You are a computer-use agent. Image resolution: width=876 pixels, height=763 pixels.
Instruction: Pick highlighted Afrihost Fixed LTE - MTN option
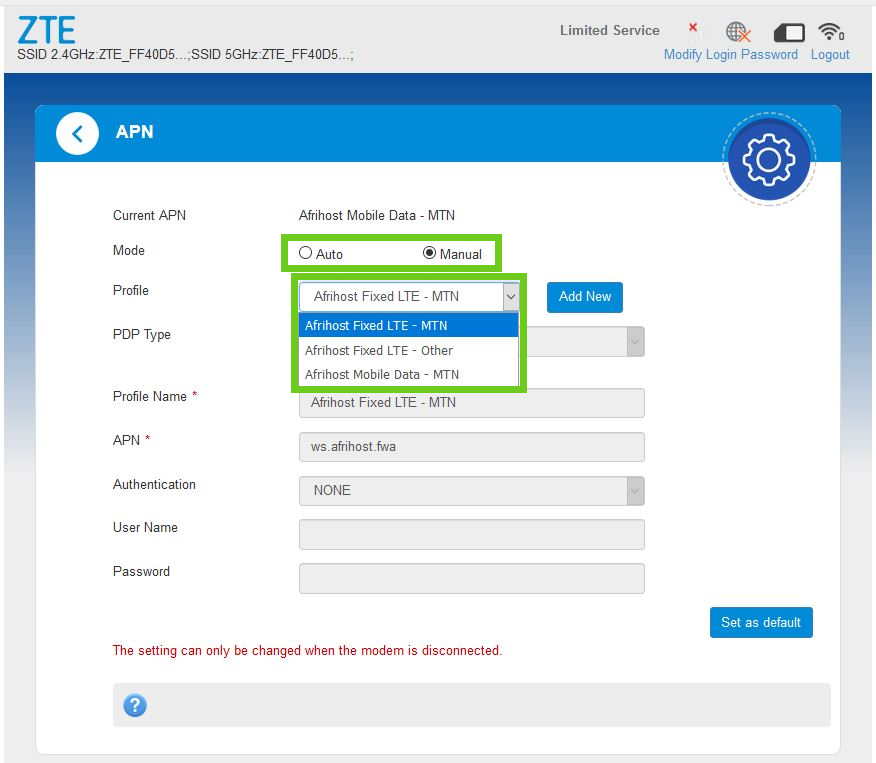(376, 325)
